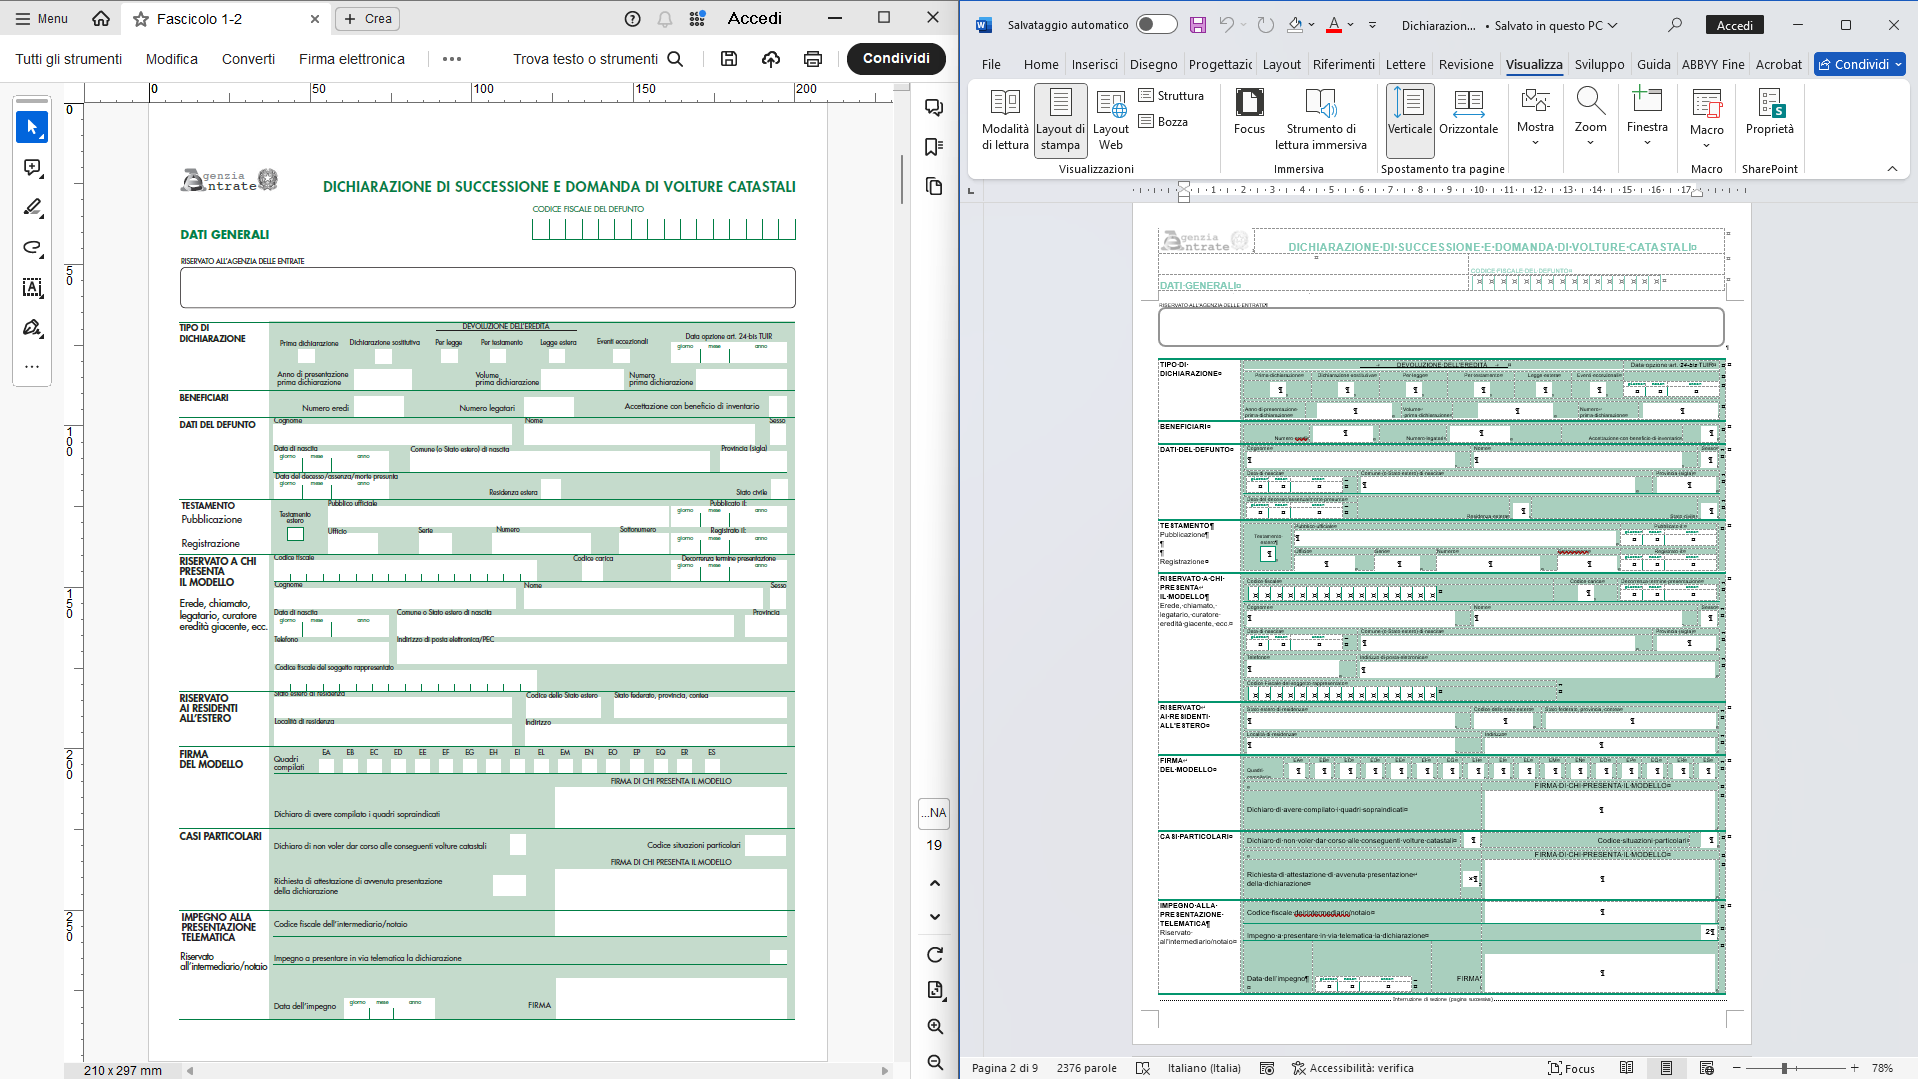This screenshot has height=1079, width=1918.
Task: Open Word Focus ribbon button
Action: (1249, 111)
